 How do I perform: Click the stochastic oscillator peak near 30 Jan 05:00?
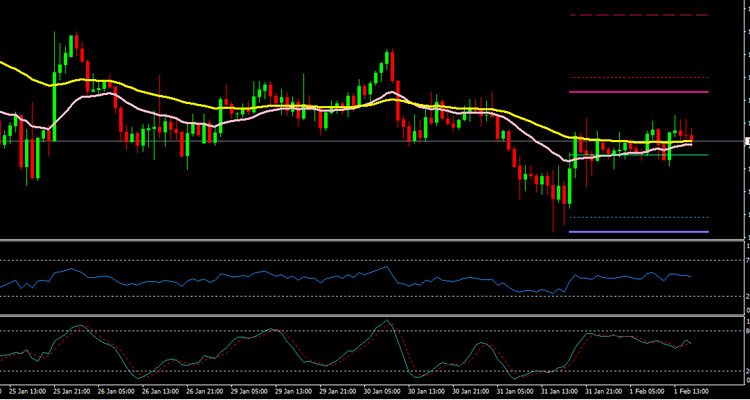[x=386, y=322]
